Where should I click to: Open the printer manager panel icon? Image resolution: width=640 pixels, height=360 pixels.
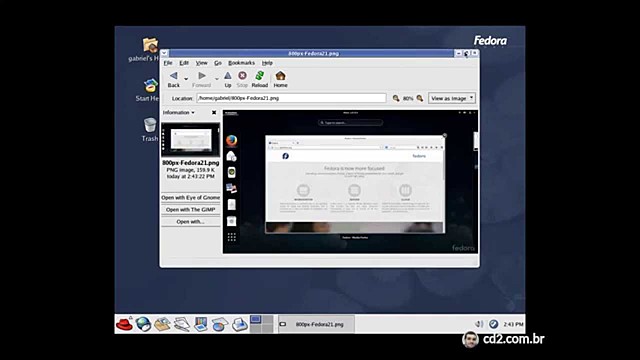pyautogui.click(x=240, y=324)
